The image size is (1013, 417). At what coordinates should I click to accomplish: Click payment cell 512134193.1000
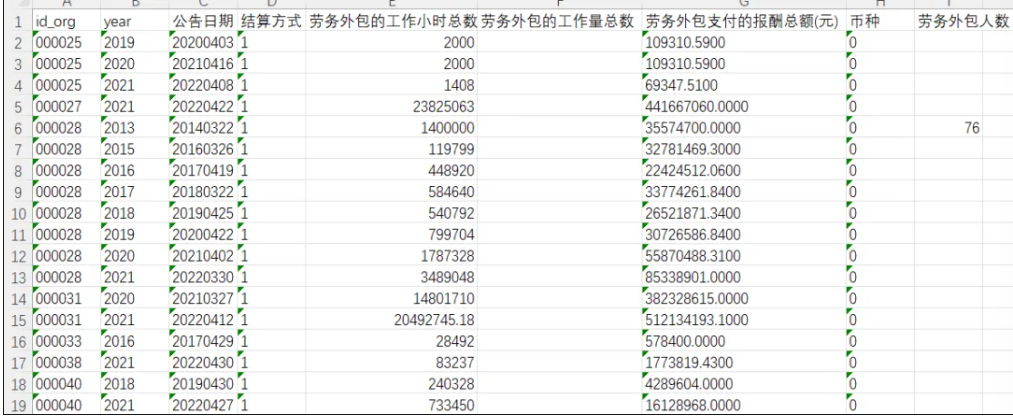coord(744,320)
